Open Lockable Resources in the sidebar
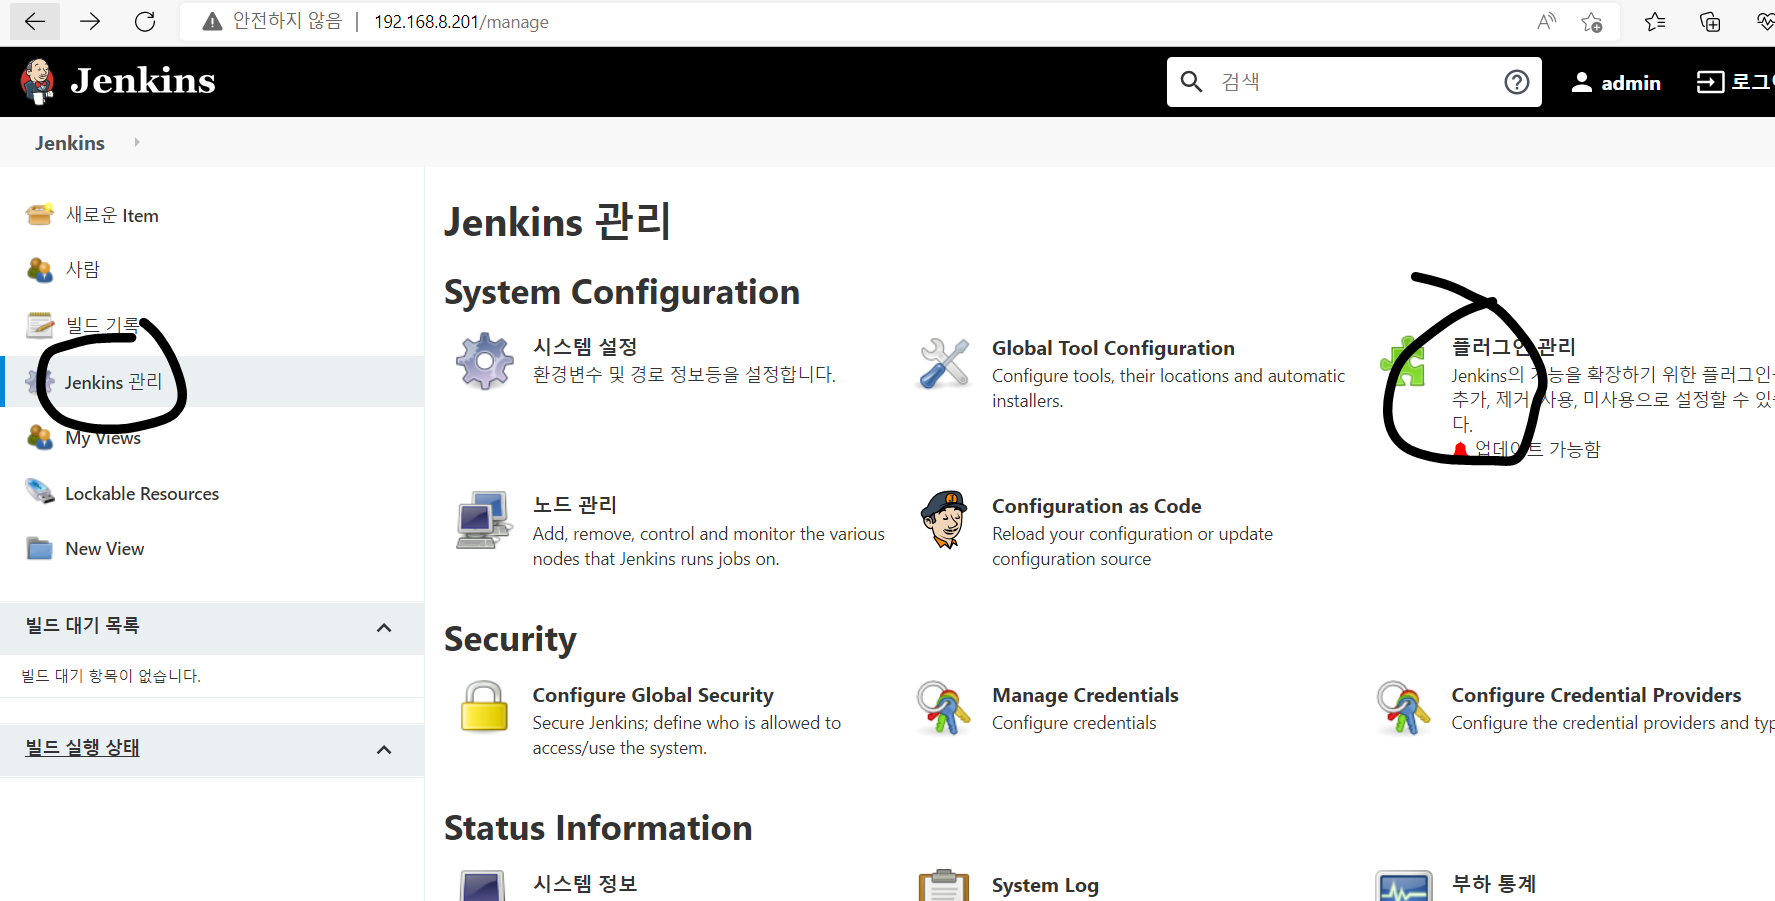The height and width of the screenshot is (901, 1775). pyautogui.click(x=142, y=494)
